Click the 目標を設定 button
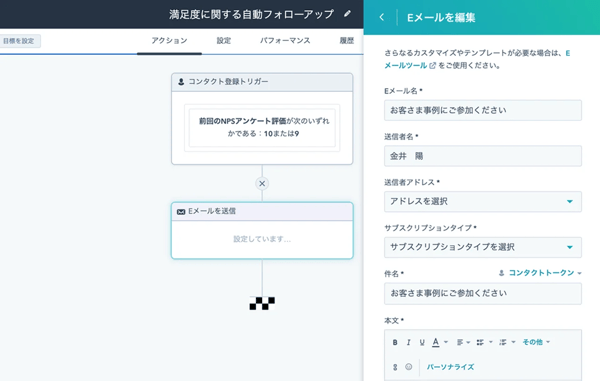The width and height of the screenshot is (600, 381). pos(19,41)
